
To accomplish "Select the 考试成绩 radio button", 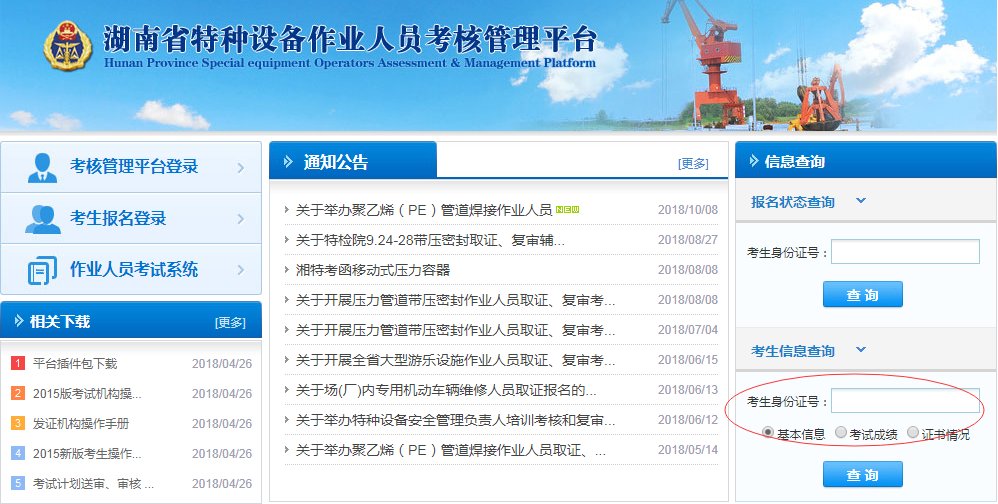I will coord(841,433).
